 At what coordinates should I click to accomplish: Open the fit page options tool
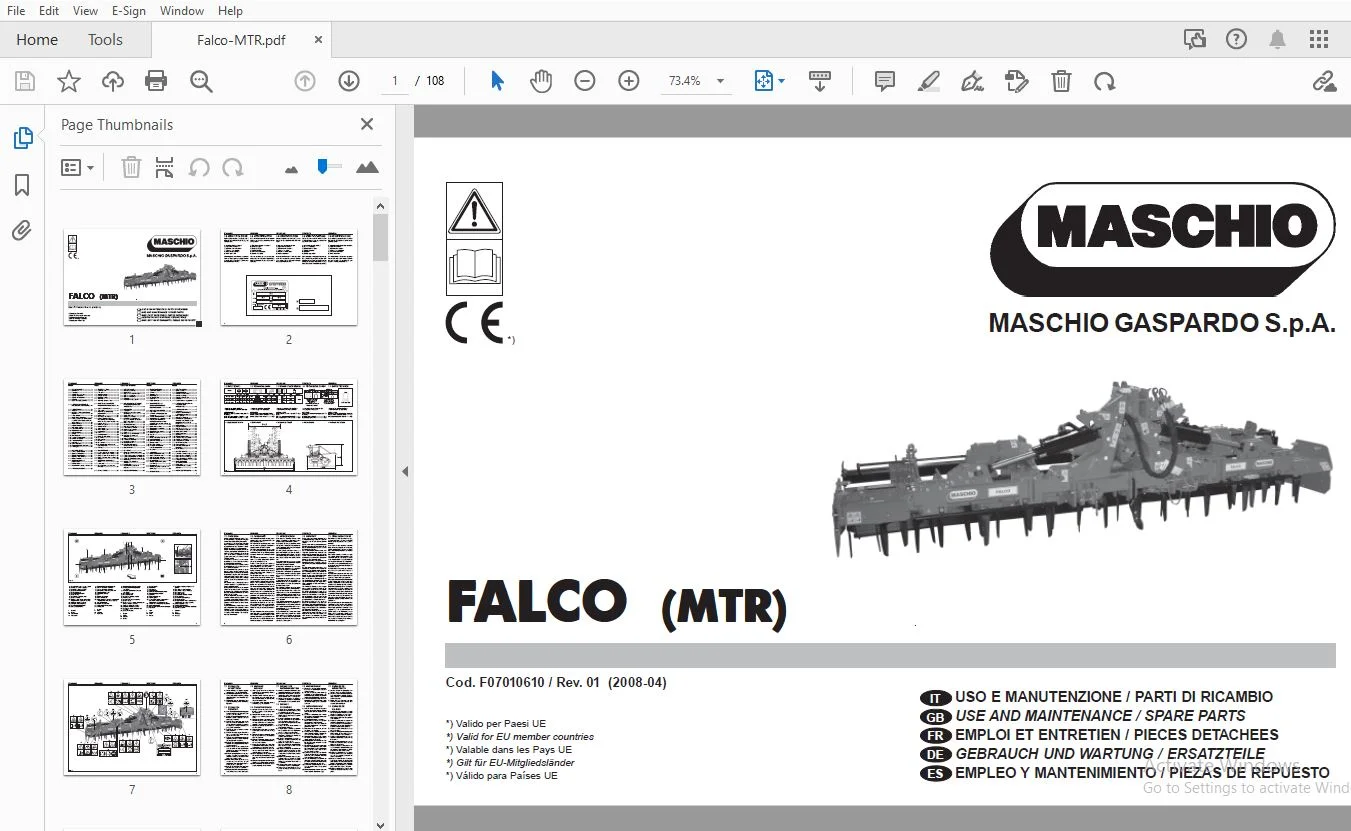click(x=769, y=81)
